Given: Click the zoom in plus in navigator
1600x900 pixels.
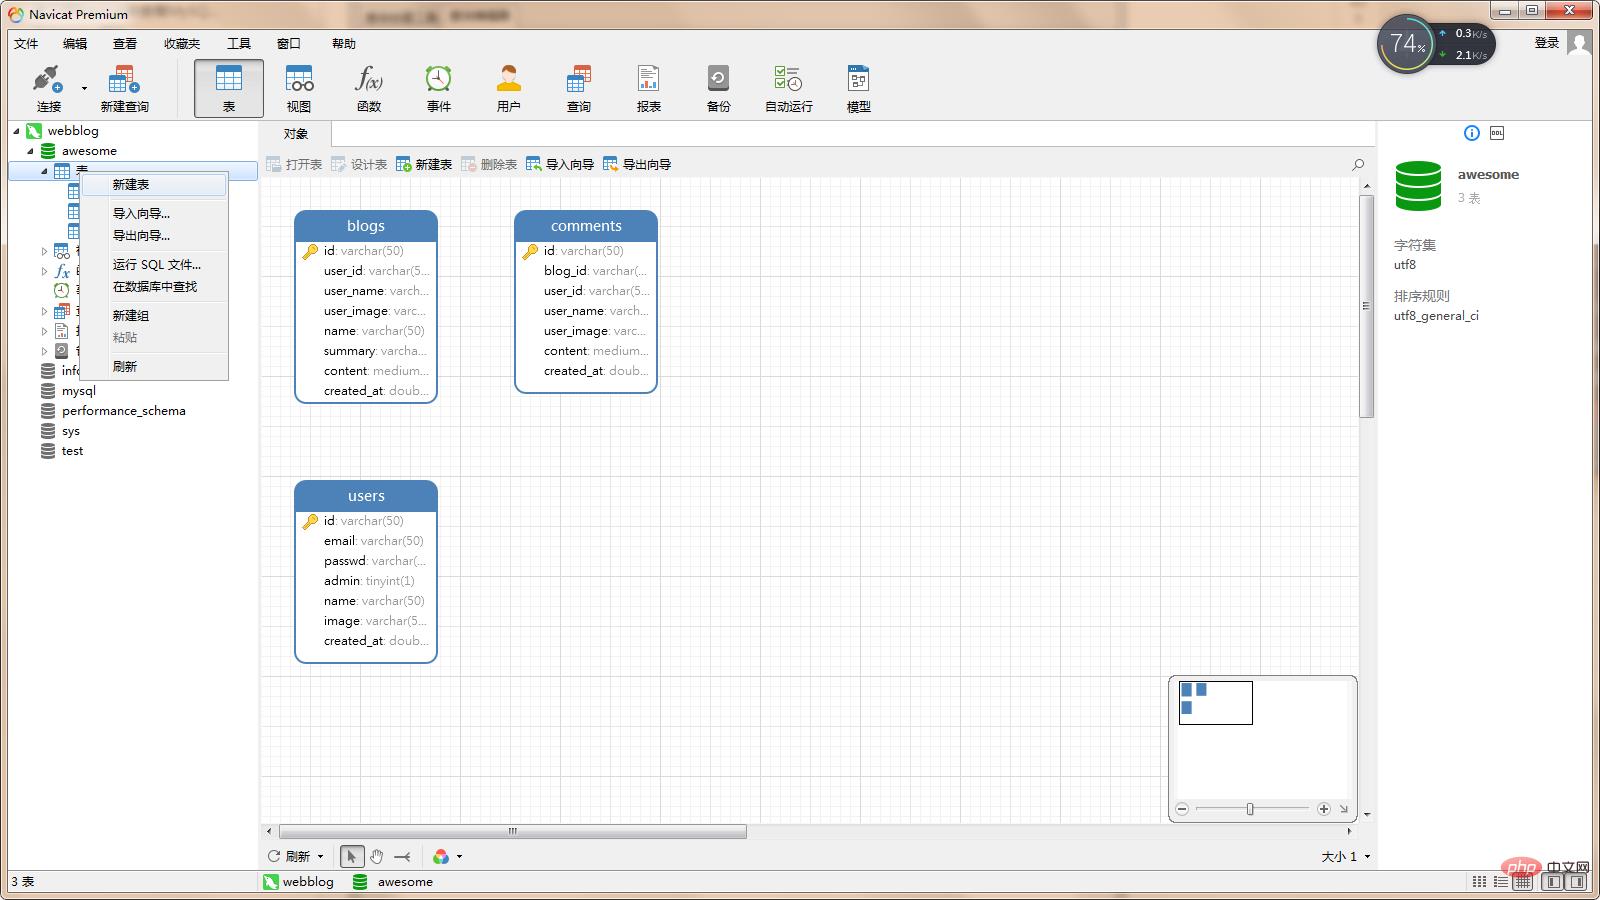Looking at the screenshot, I should tap(1324, 809).
